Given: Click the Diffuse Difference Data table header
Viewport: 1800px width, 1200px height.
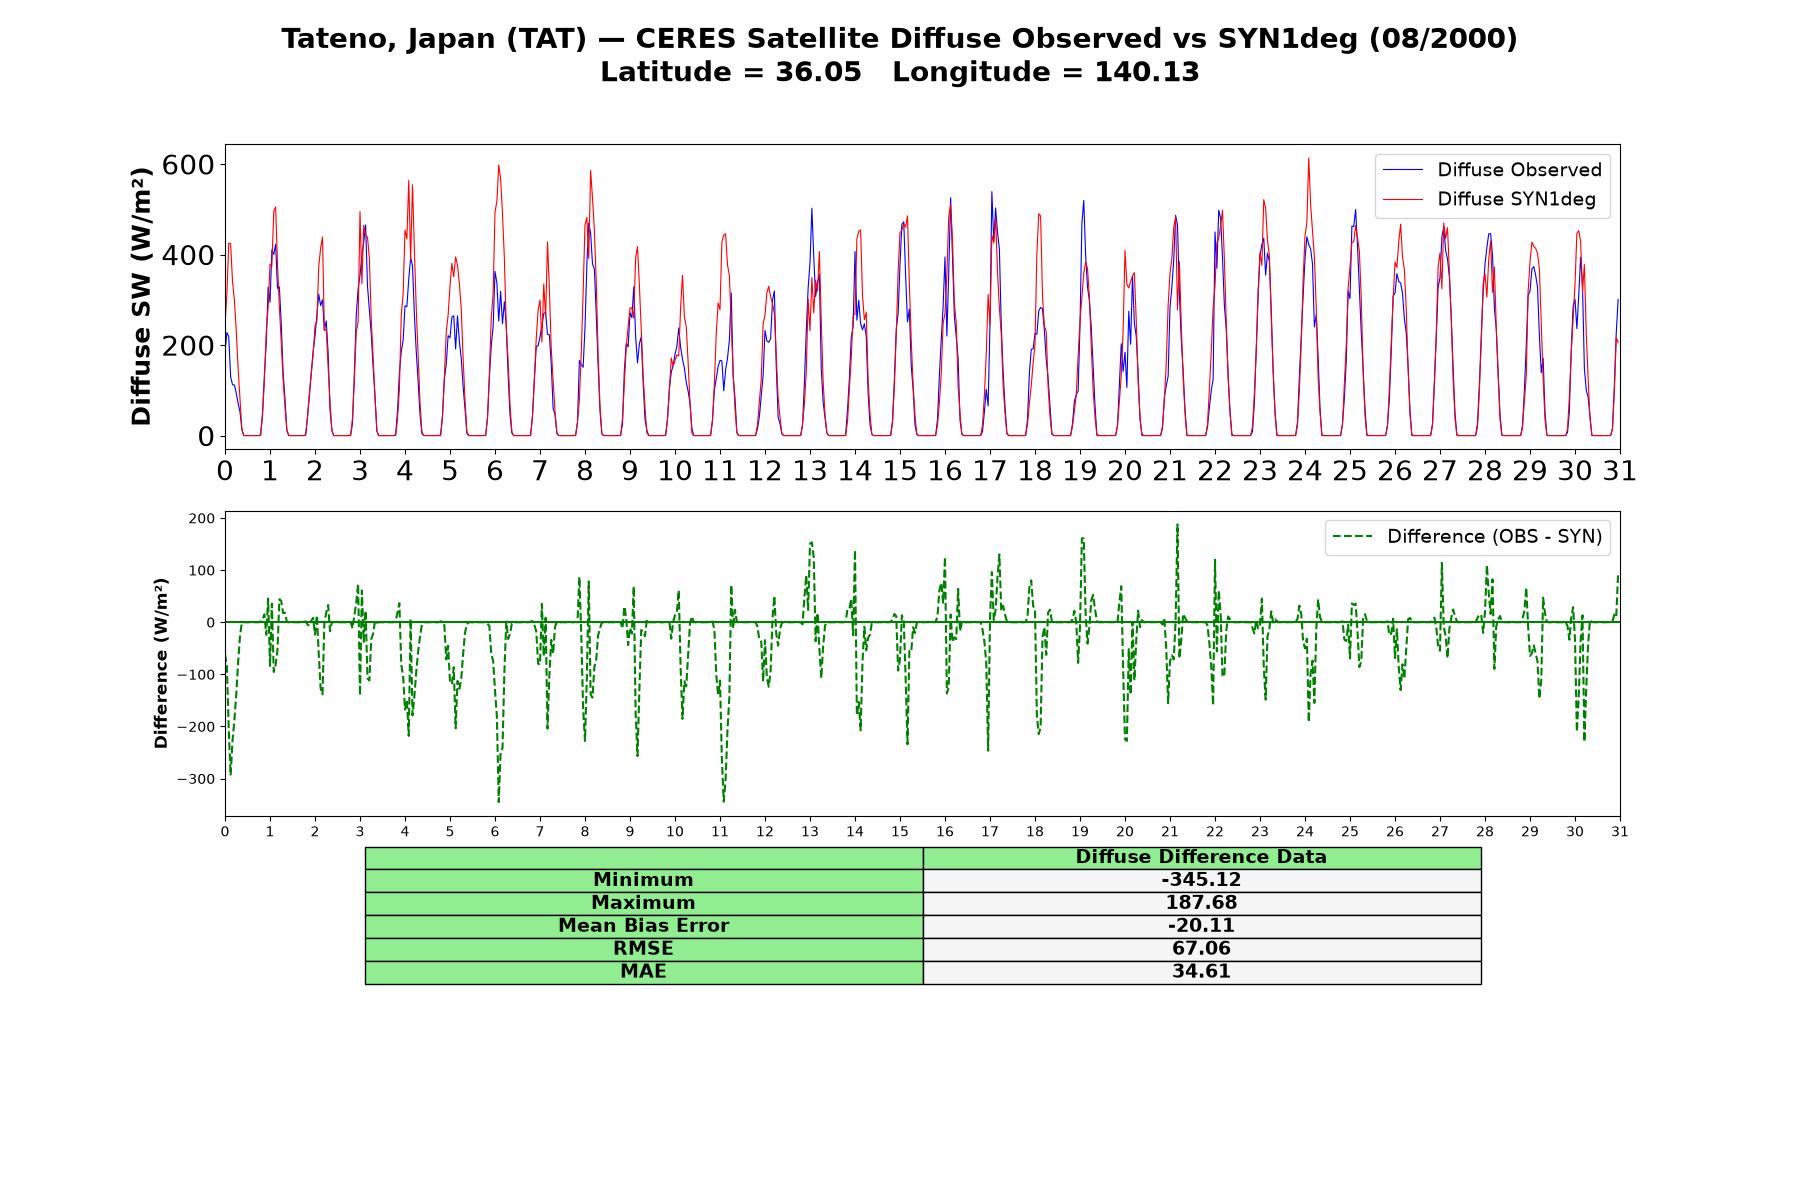Looking at the screenshot, I should [1201, 857].
